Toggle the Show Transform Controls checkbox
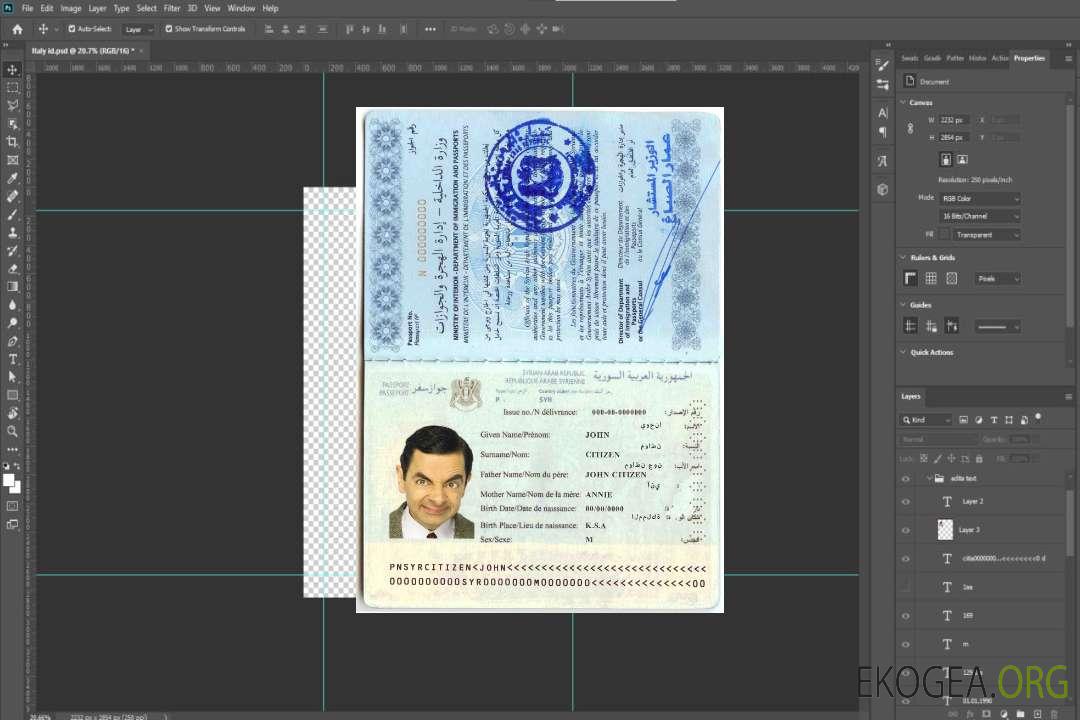 point(169,29)
